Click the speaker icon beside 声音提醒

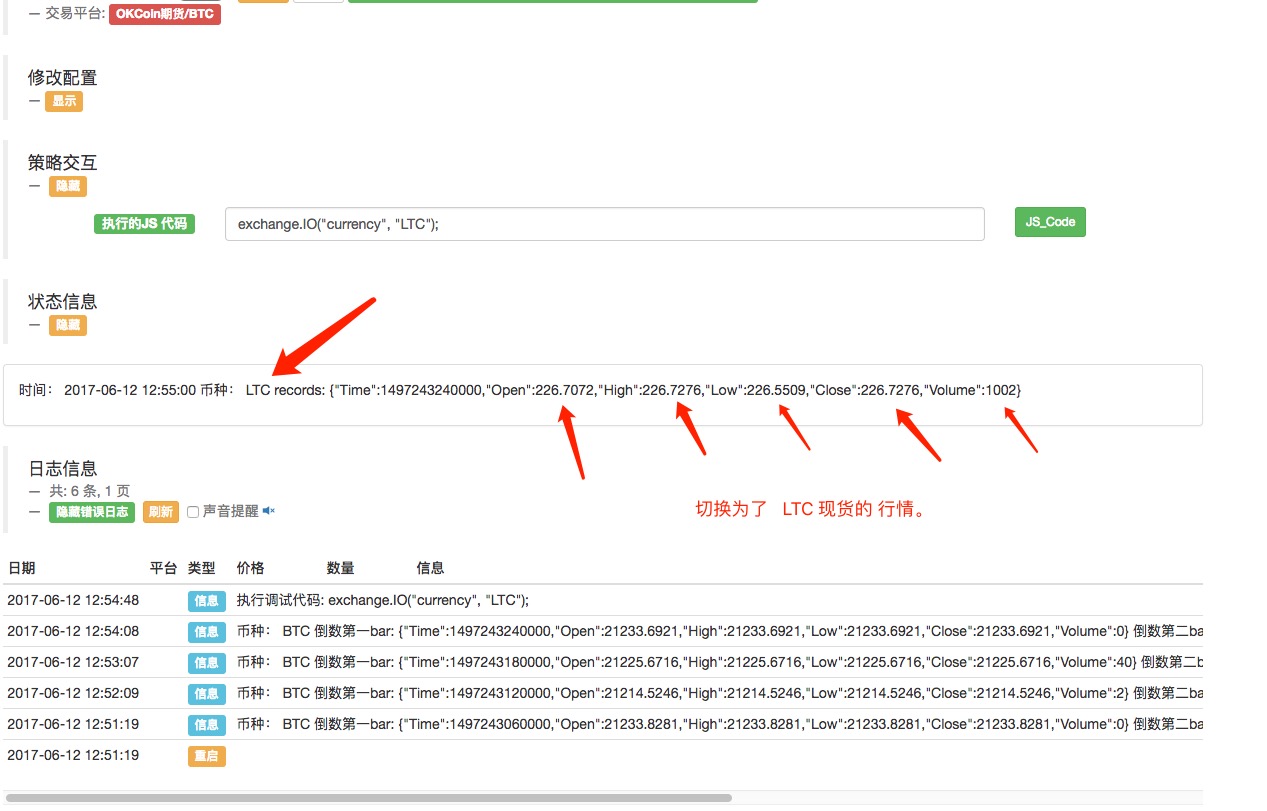tap(268, 511)
